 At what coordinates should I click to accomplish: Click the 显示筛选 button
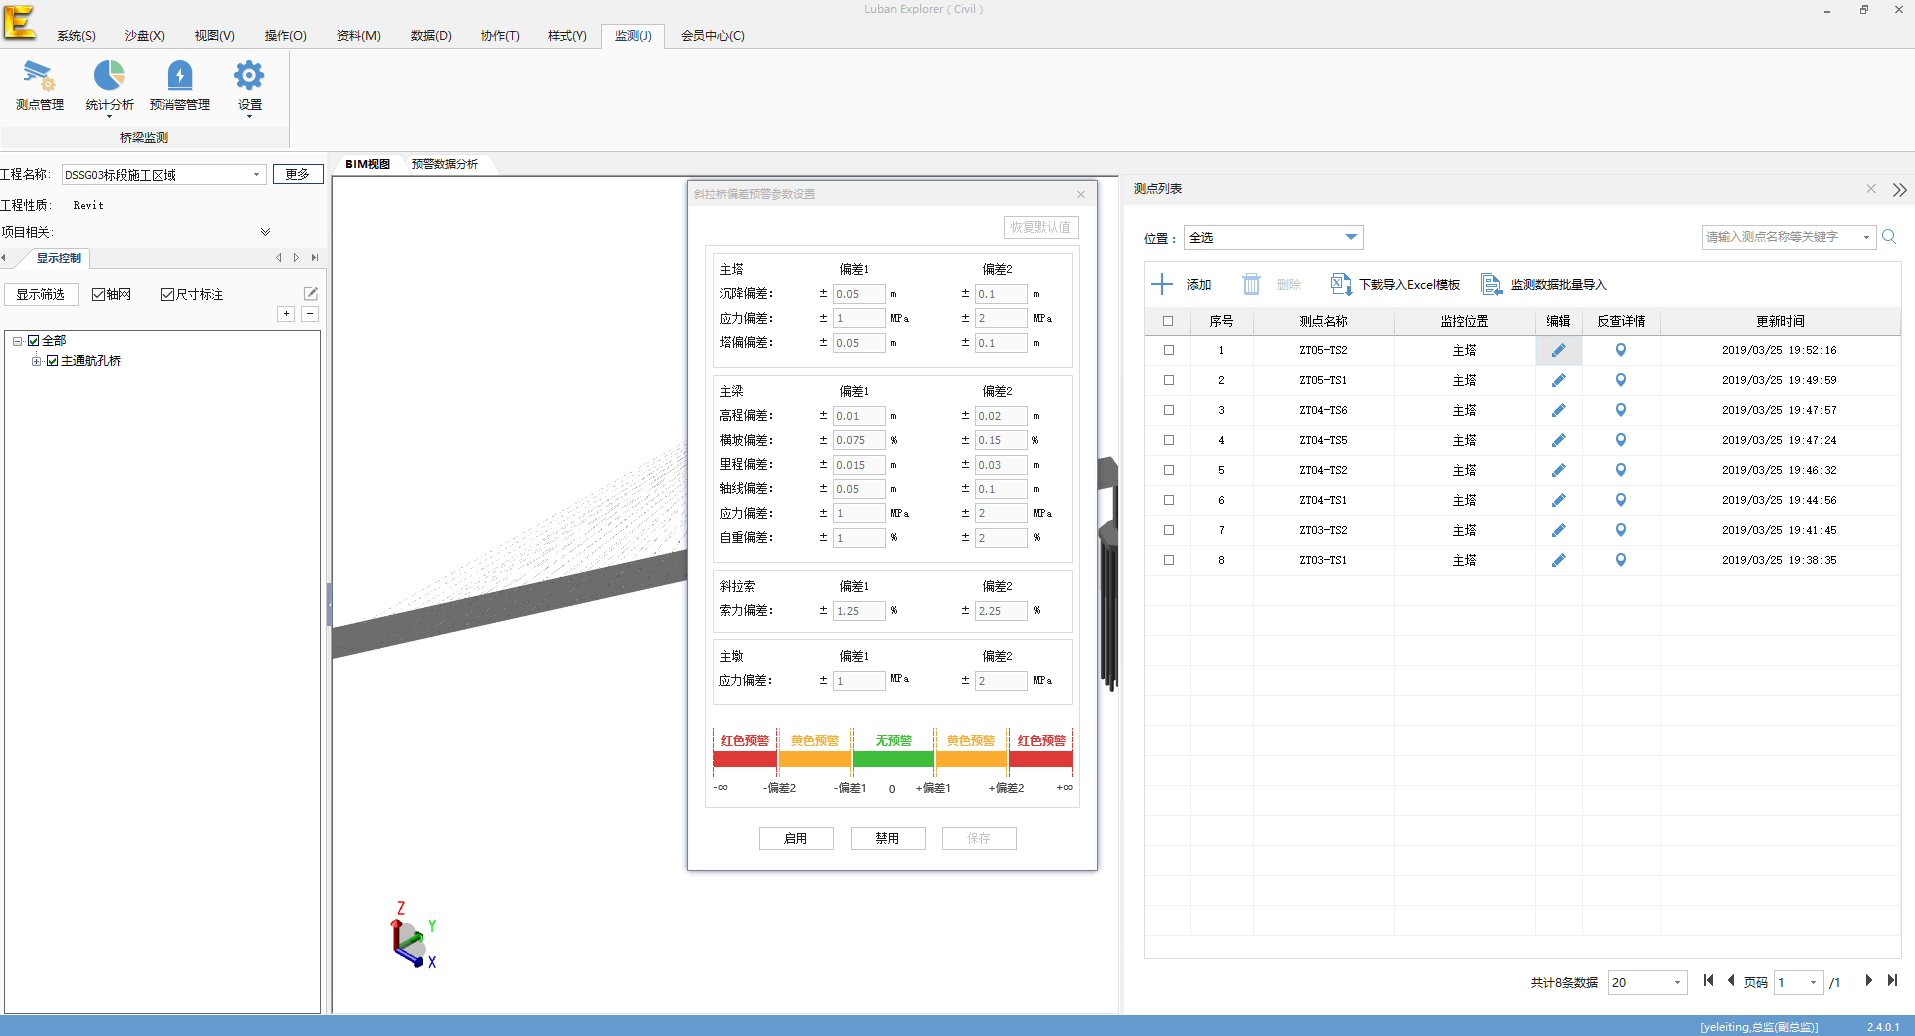tap(41, 294)
